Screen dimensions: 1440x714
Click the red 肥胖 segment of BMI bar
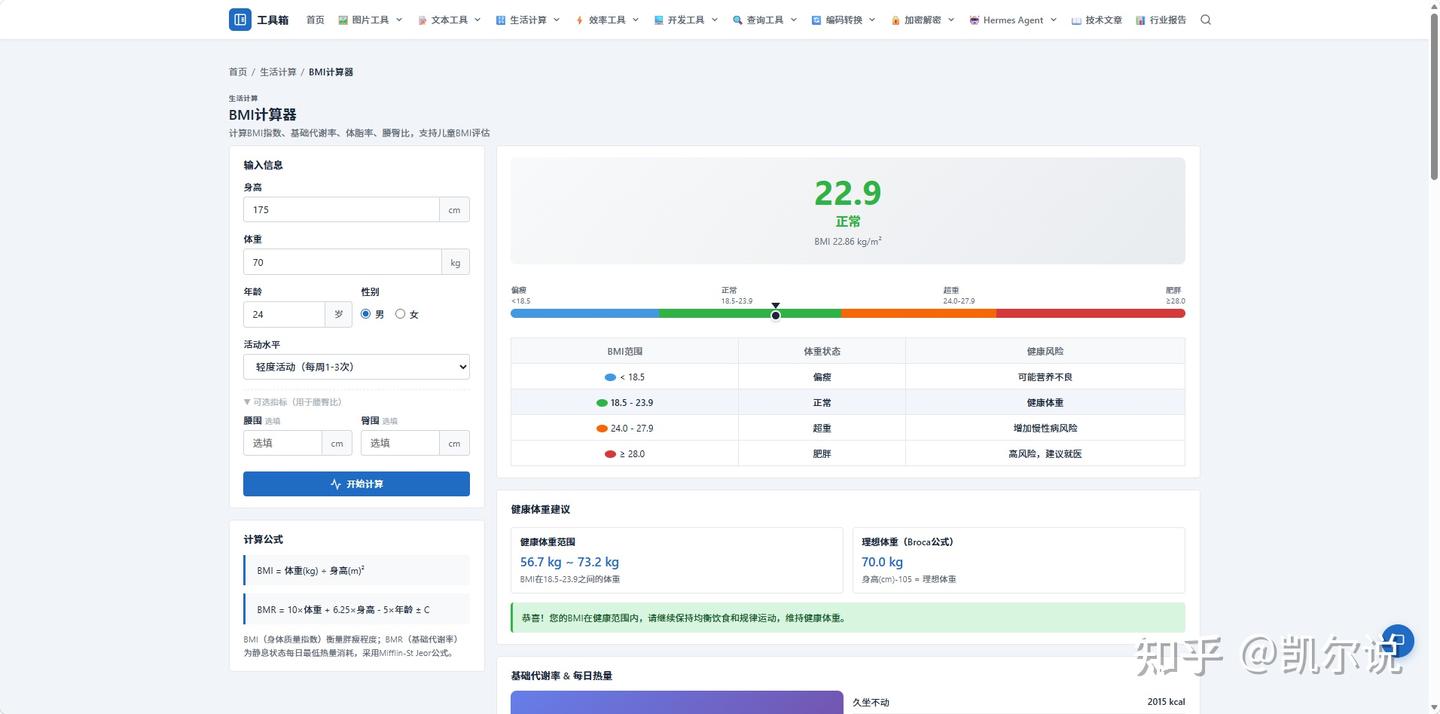(x=1090, y=313)
